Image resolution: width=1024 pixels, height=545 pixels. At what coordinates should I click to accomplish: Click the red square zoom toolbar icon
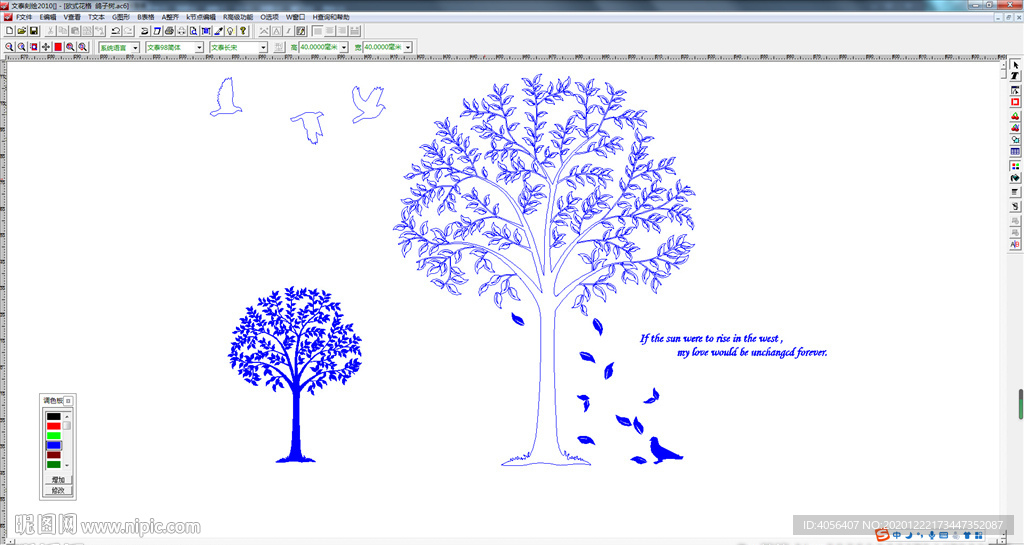(58, 47)
